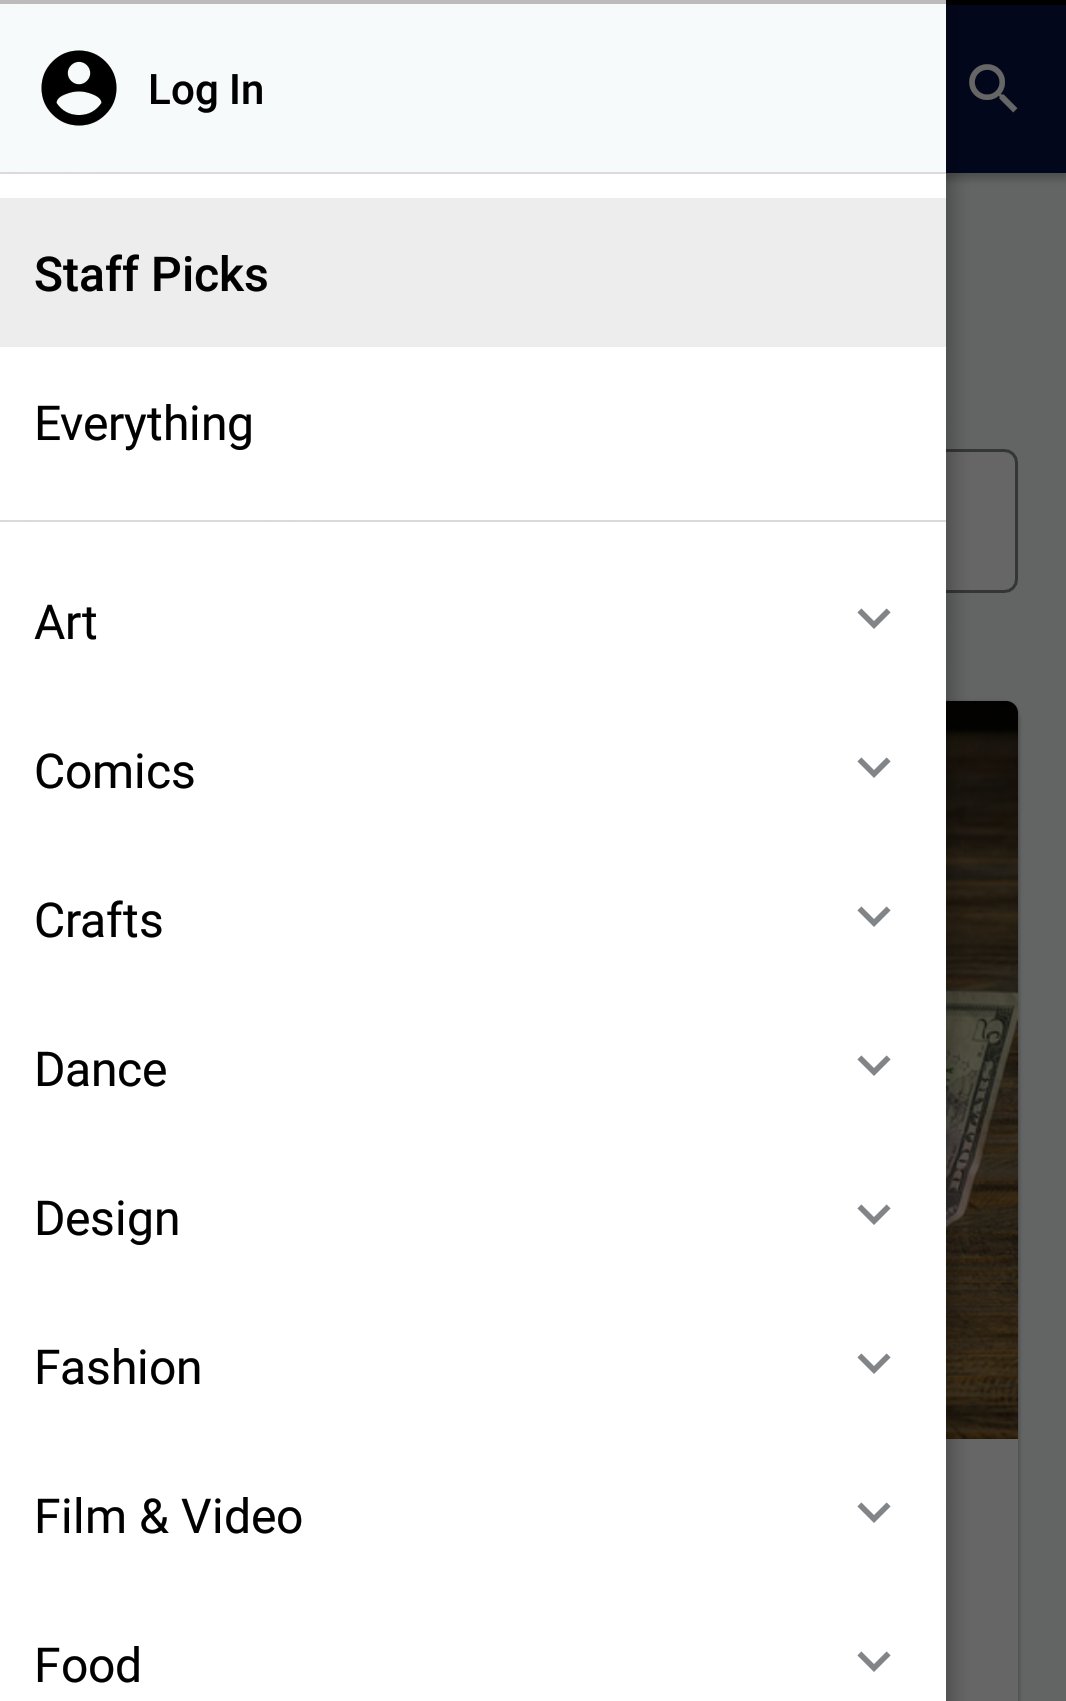Expand the Comics category chevron
Screen dimensions: 1066x1701
[x=874, y=768]
